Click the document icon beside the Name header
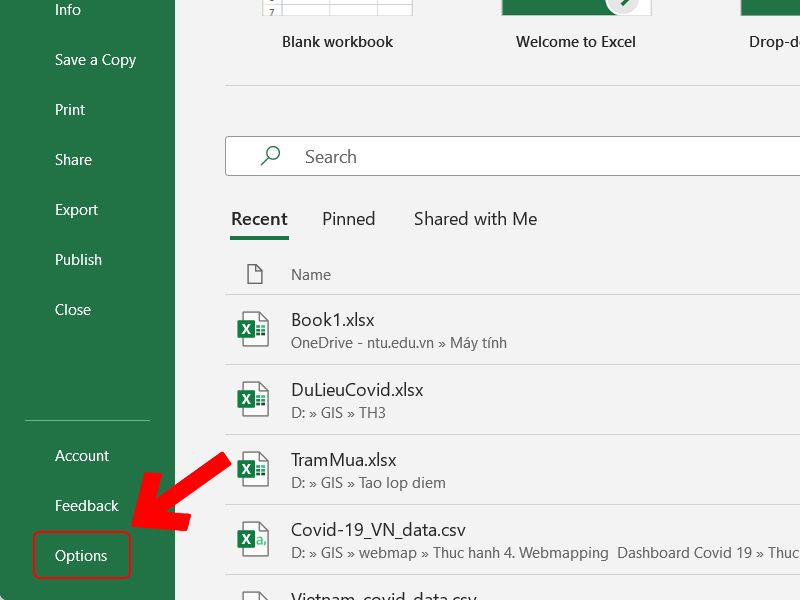The image size is (800, 600). 254,273
